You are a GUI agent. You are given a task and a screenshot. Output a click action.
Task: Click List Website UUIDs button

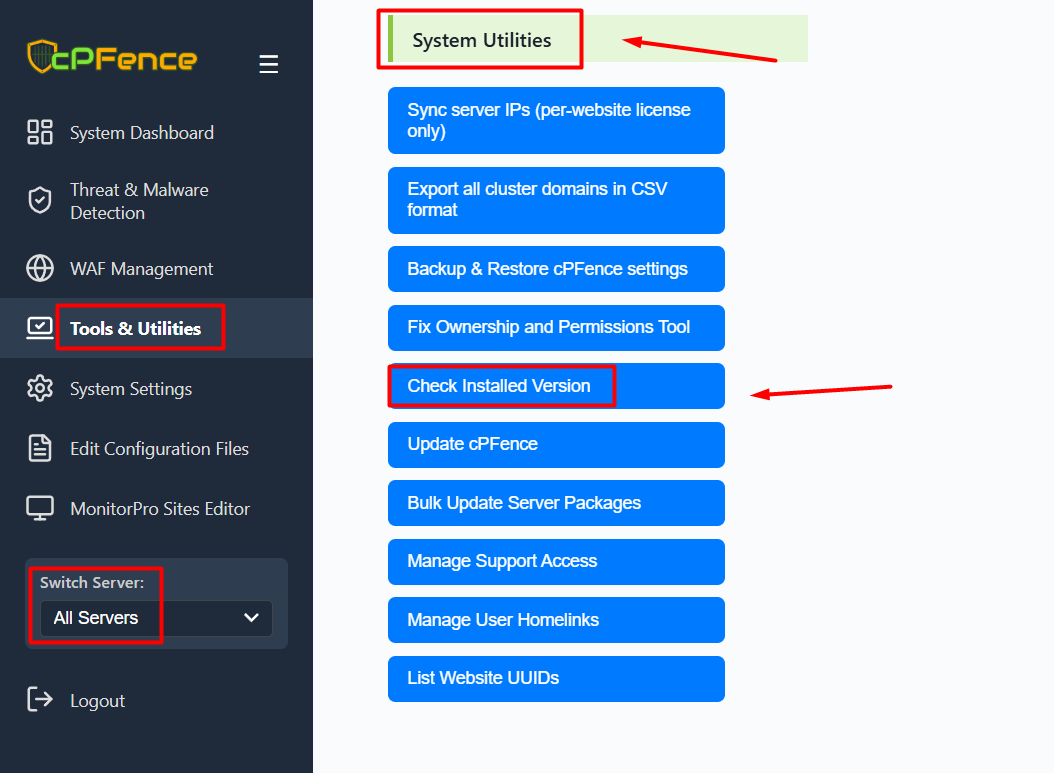pos(555,679)
